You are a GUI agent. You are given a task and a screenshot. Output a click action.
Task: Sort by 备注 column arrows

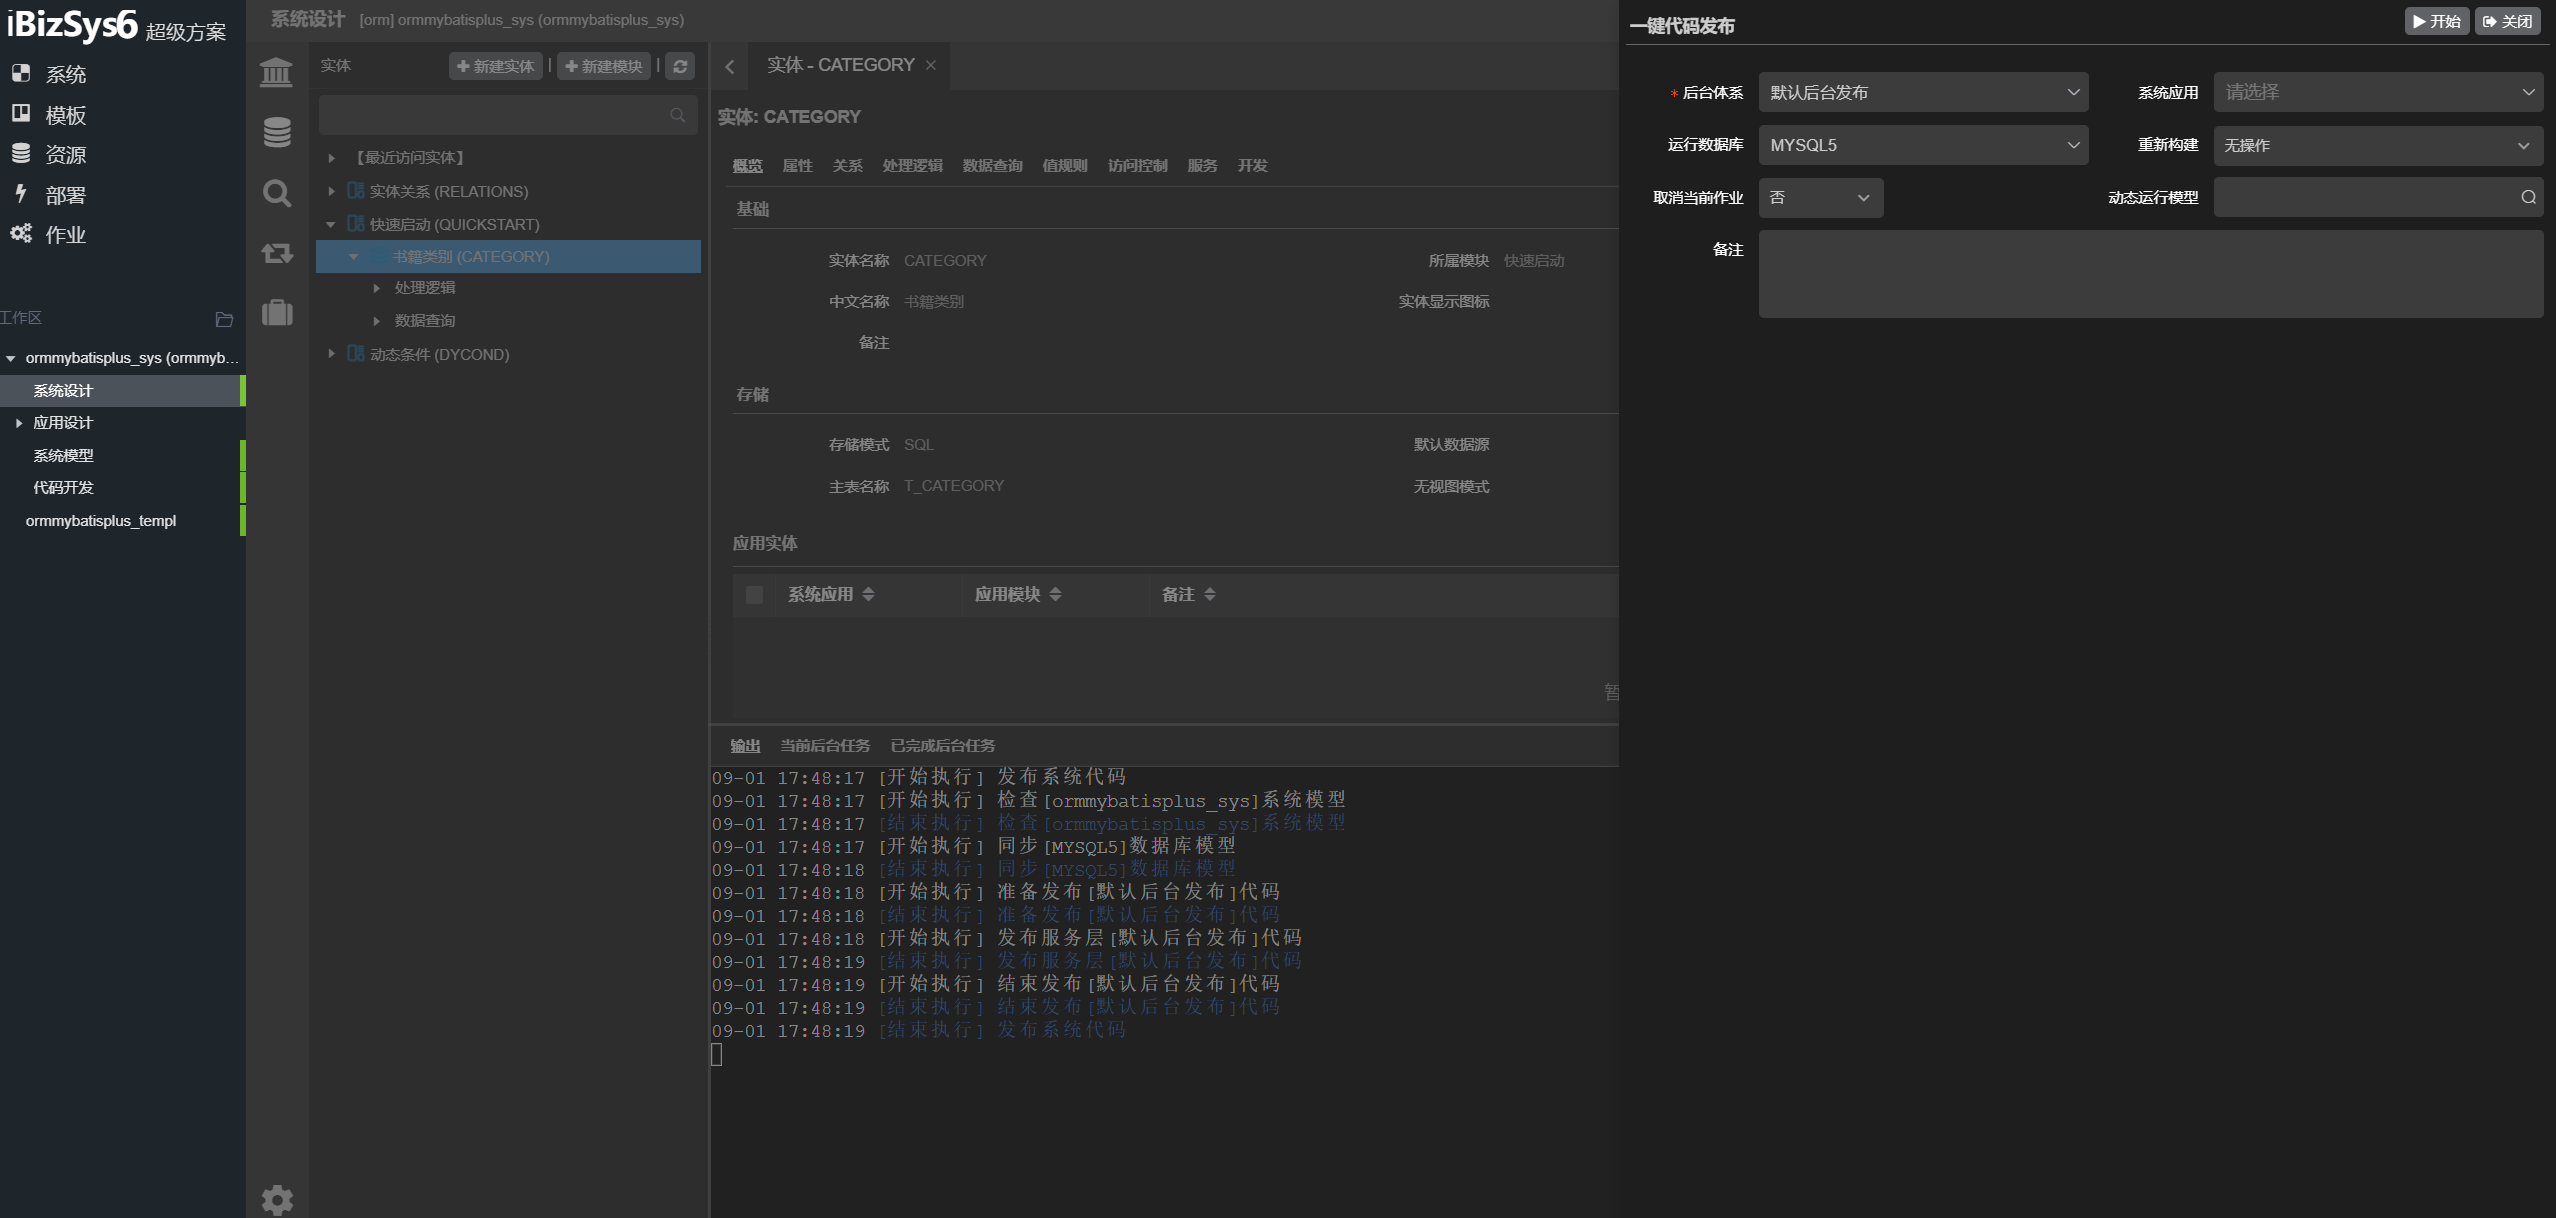(1210, 594)
